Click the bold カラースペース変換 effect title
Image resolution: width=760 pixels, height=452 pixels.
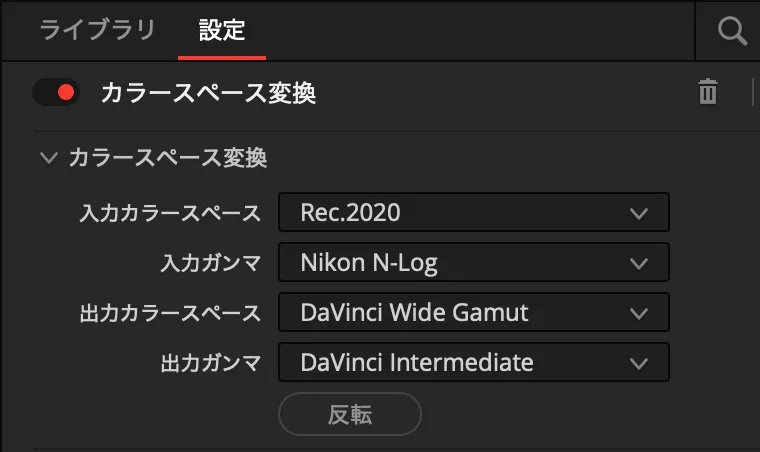pyautogui.click(x=208, y=93)
